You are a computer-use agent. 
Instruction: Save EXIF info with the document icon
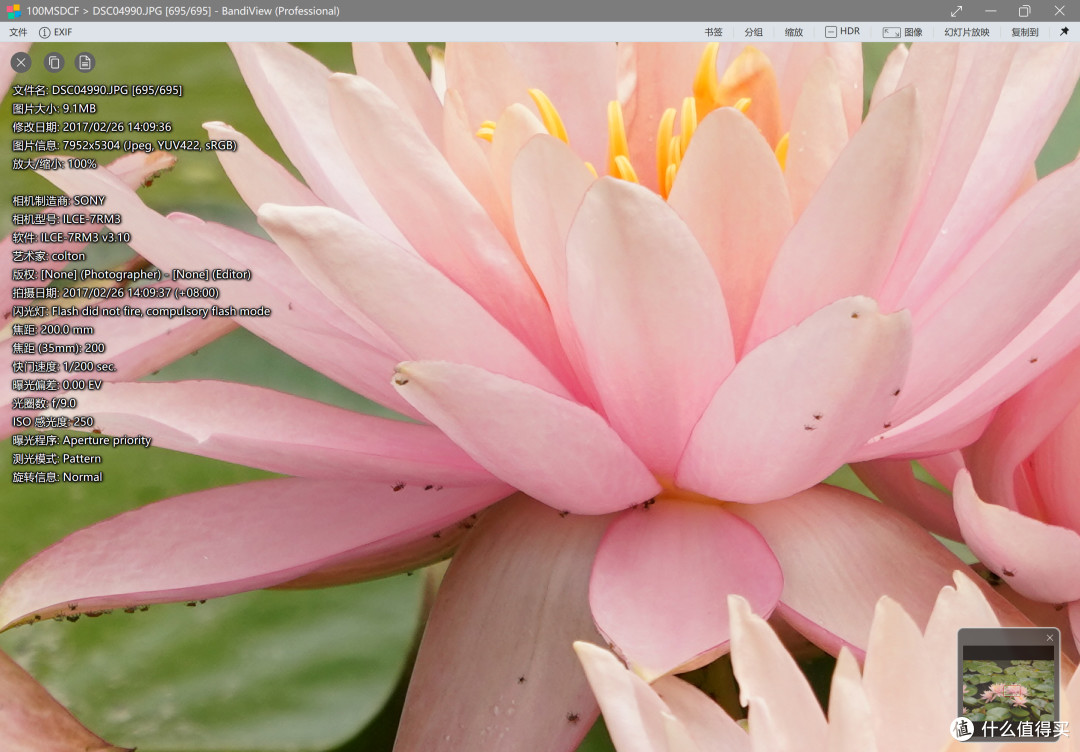click(x=85, y=63)
